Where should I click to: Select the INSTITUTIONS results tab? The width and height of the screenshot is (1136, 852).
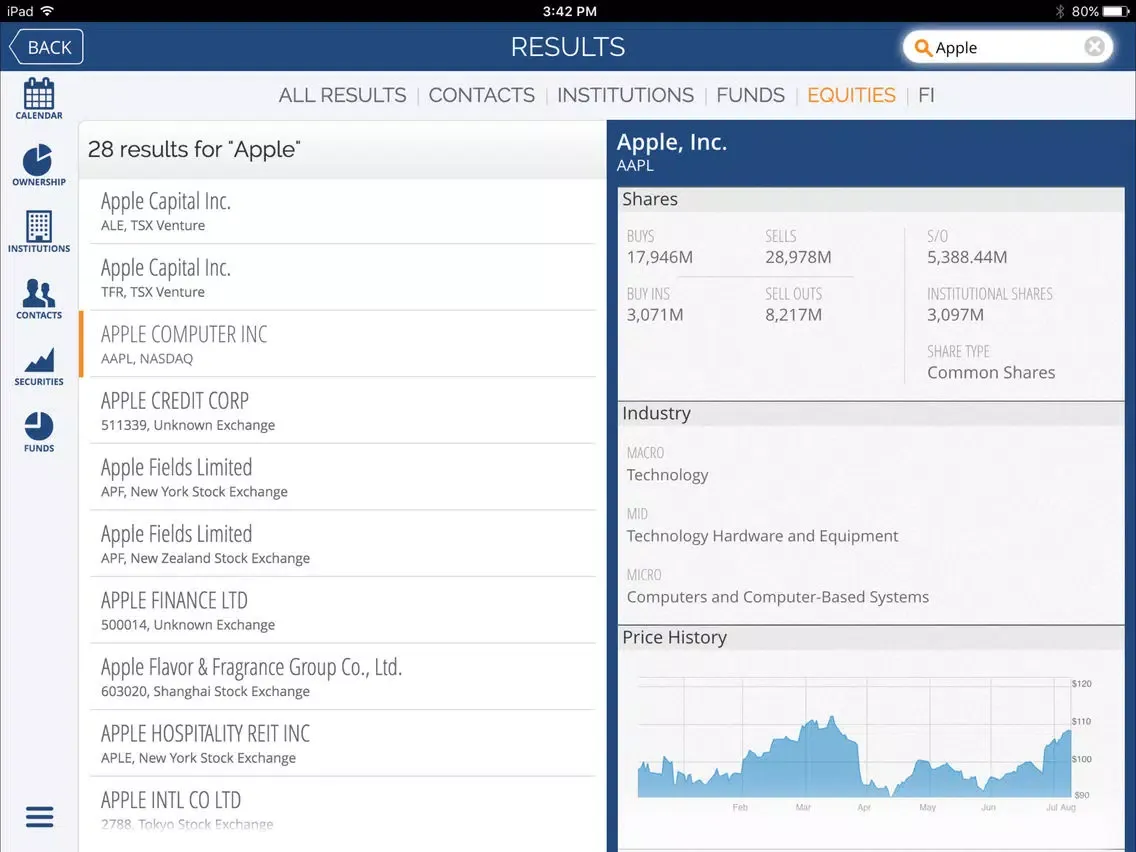[625, 95]
